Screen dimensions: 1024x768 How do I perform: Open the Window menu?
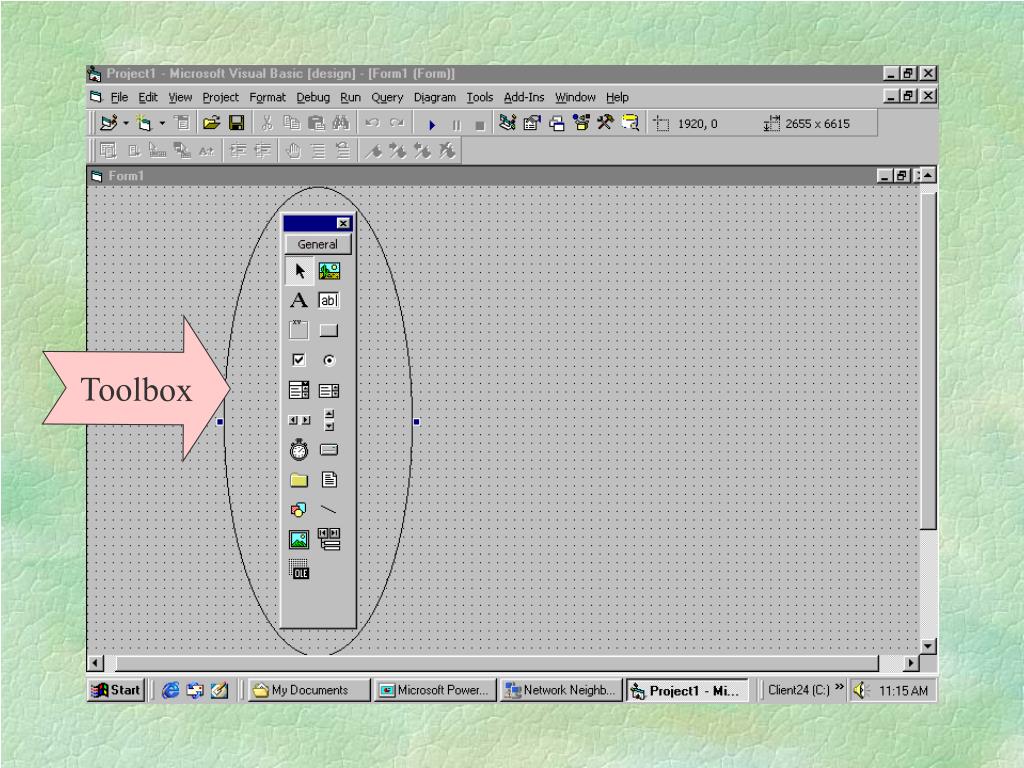pos(575,97)
